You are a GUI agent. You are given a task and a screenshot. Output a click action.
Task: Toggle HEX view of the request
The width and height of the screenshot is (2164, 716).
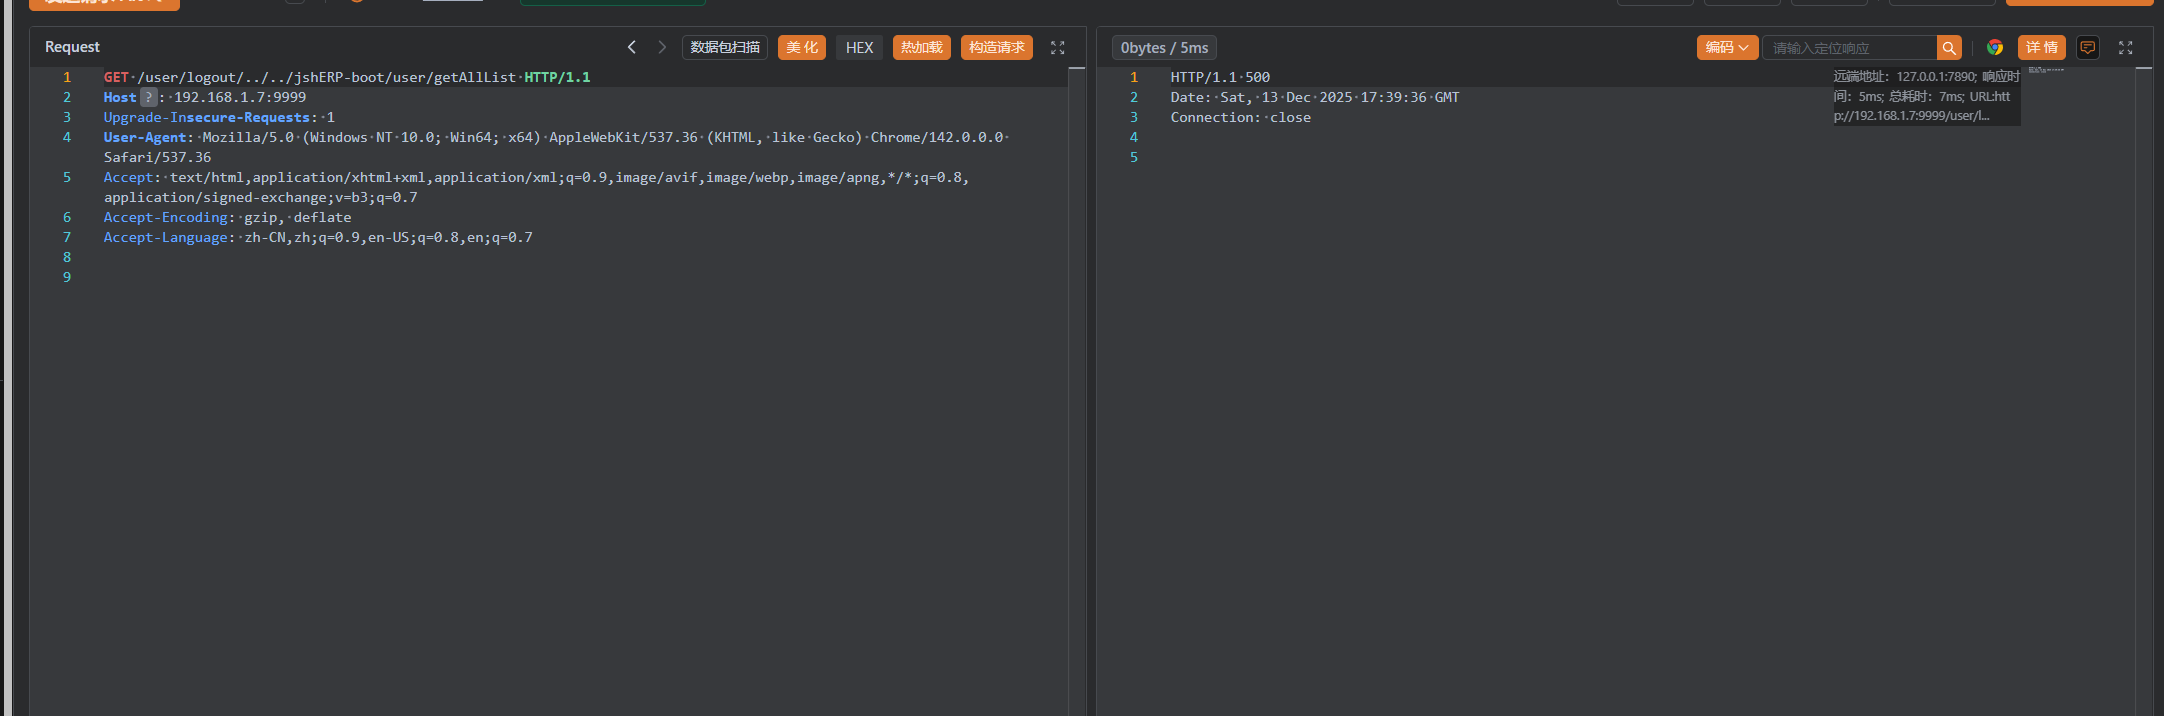tap(859, 47)
